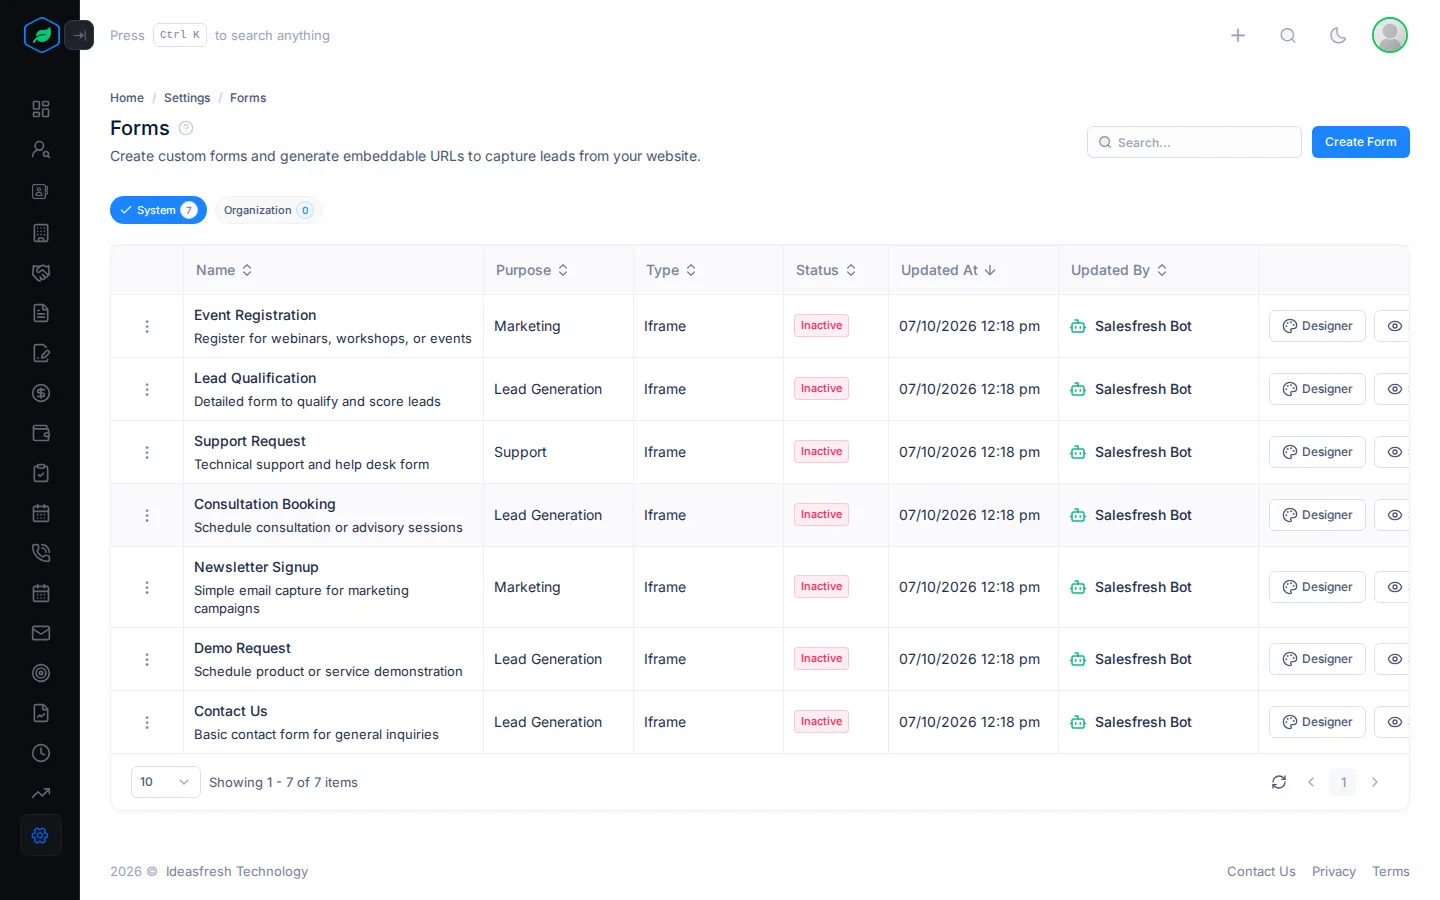Screen dimensions: 1440x900
Task: Click the help icon beside Forms title
Action: [x=186, y=128]
